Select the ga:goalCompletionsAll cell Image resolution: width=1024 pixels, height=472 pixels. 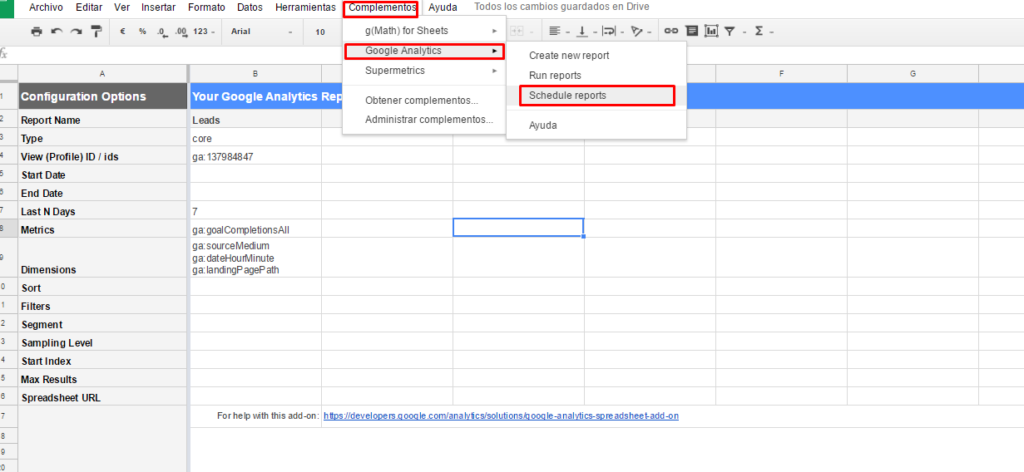(255, 230)
